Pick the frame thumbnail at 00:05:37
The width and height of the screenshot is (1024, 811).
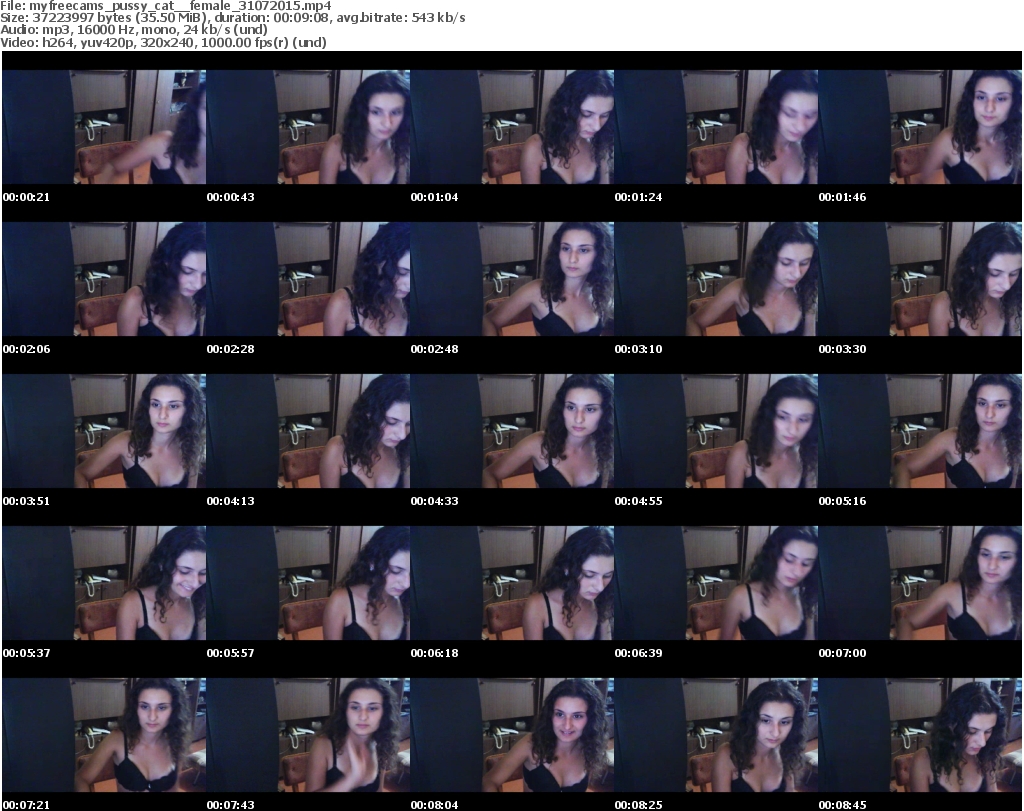pos(104,583)
